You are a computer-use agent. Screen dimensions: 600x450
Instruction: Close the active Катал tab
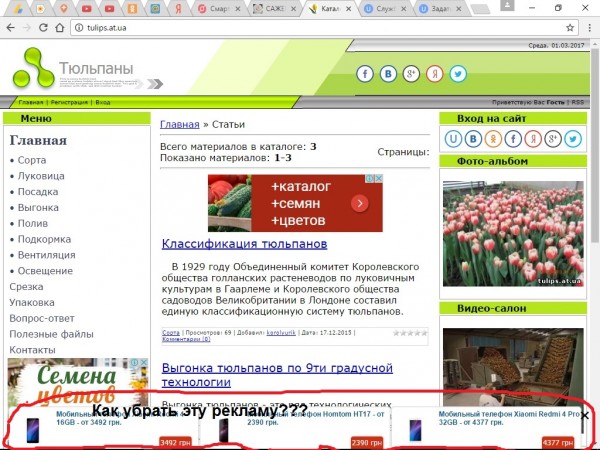[x=348, y=9]
